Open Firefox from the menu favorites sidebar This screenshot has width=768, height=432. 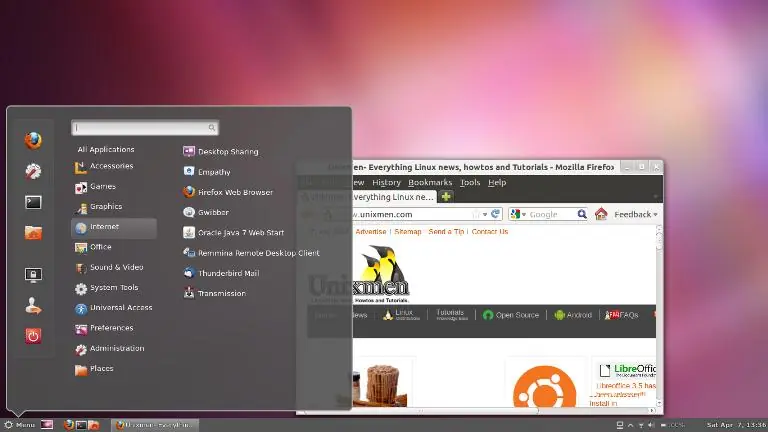[x=33, y=141]
